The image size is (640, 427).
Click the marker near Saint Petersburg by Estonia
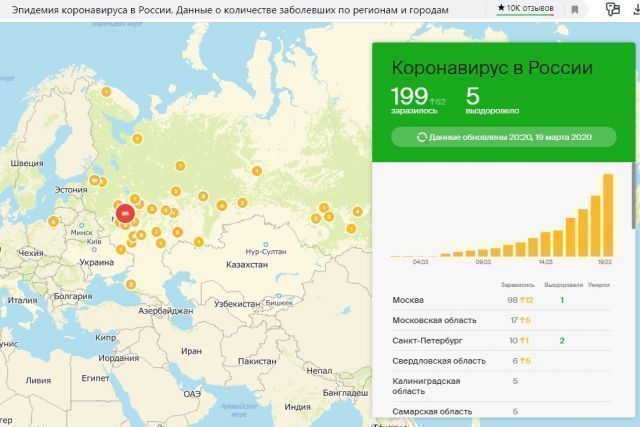pos(95,180)
